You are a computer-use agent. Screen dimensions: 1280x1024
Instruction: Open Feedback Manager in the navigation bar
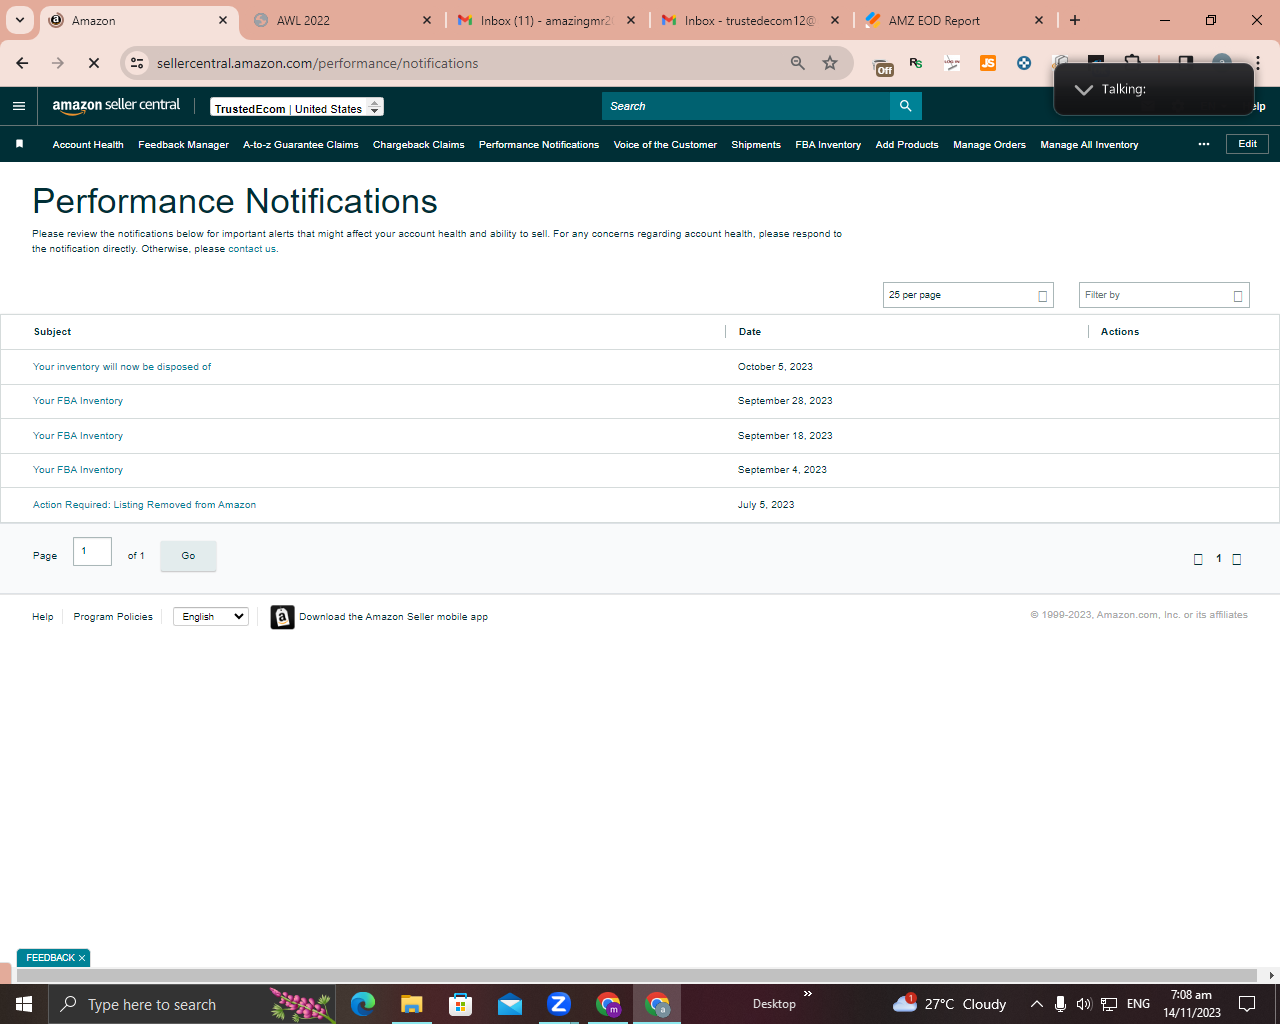[x=184, y=145]
